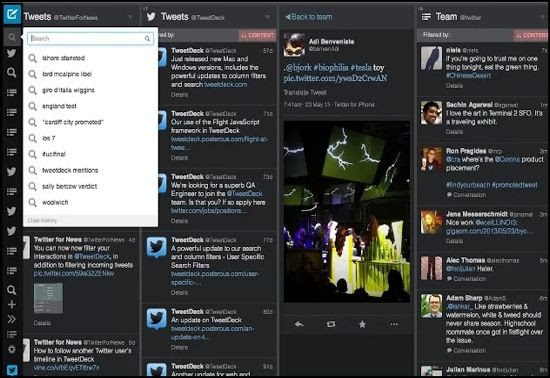This screenshot has width=550, height=378.
Task: Click the Twitter bird icon in Tweets @TweetDeck header
Action: [x=151, y=16]
